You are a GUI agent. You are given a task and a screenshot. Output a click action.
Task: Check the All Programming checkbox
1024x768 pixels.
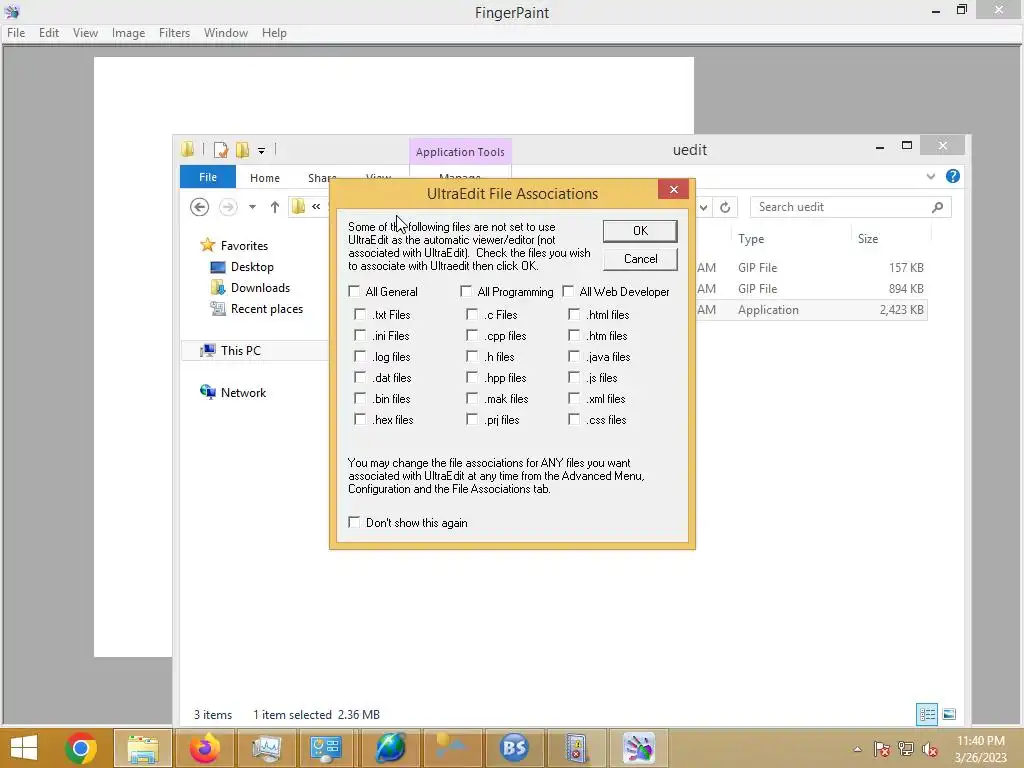tap(466, 291)
